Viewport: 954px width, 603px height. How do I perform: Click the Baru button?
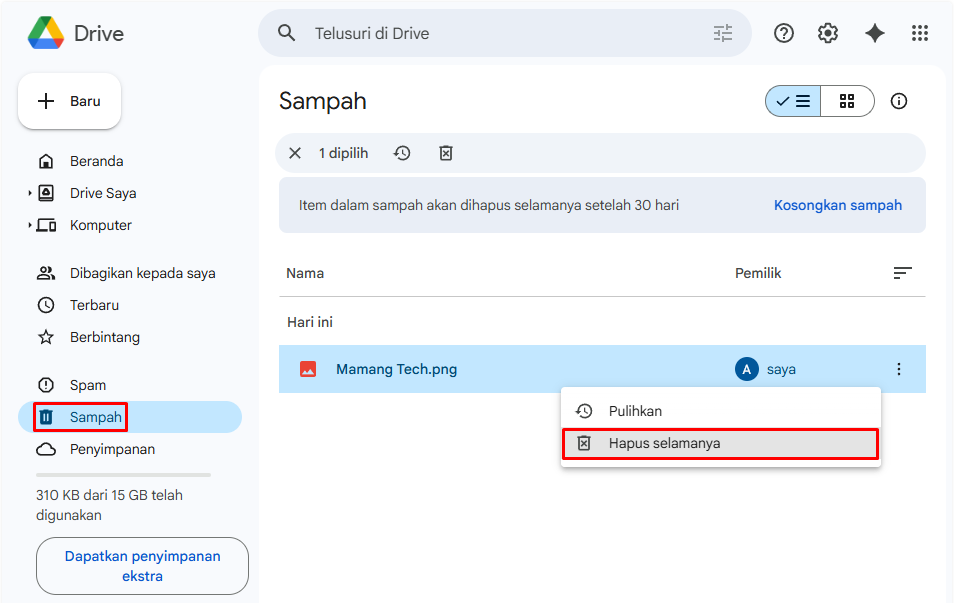[69, 101]
